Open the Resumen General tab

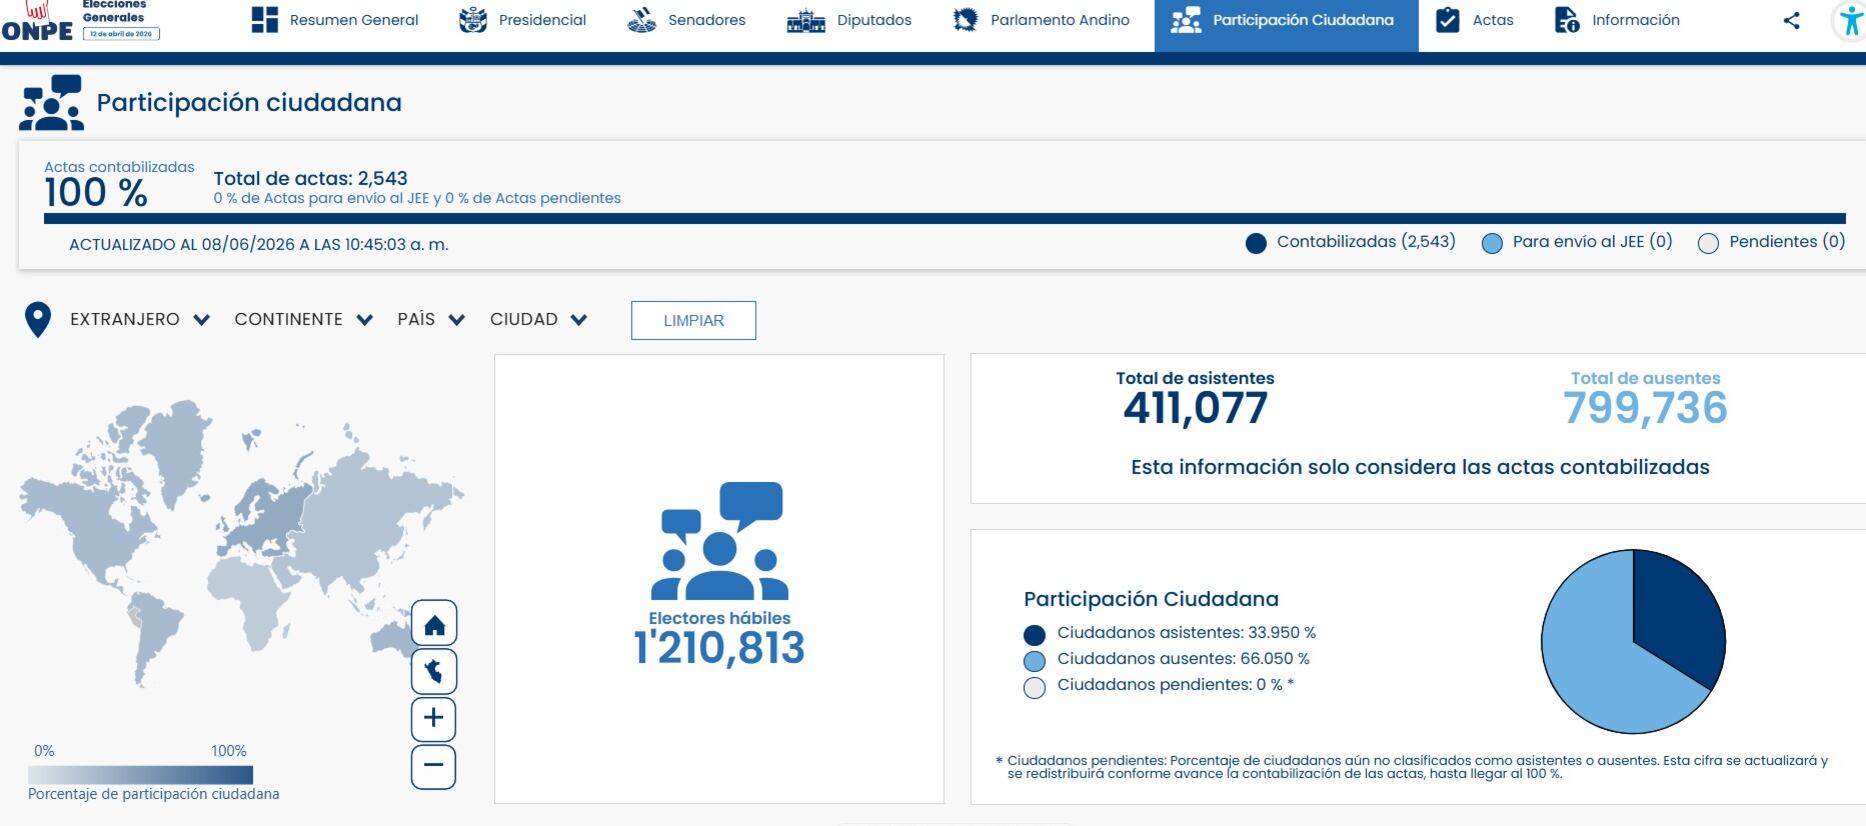[x=335, y=20]
